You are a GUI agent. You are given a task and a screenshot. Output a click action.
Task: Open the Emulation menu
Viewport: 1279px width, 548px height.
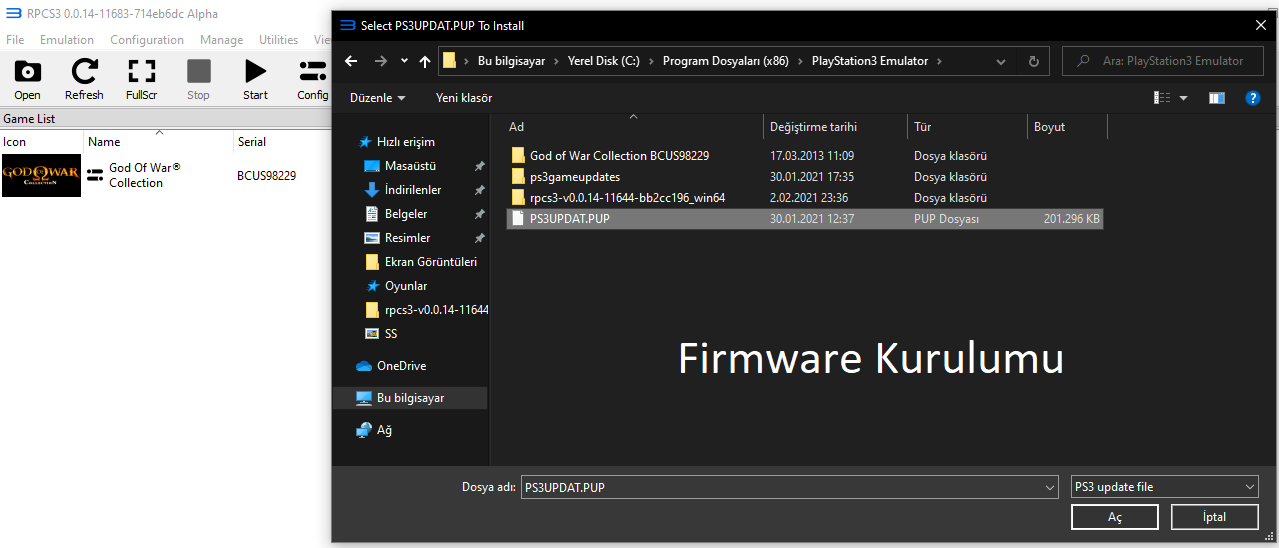67,40
